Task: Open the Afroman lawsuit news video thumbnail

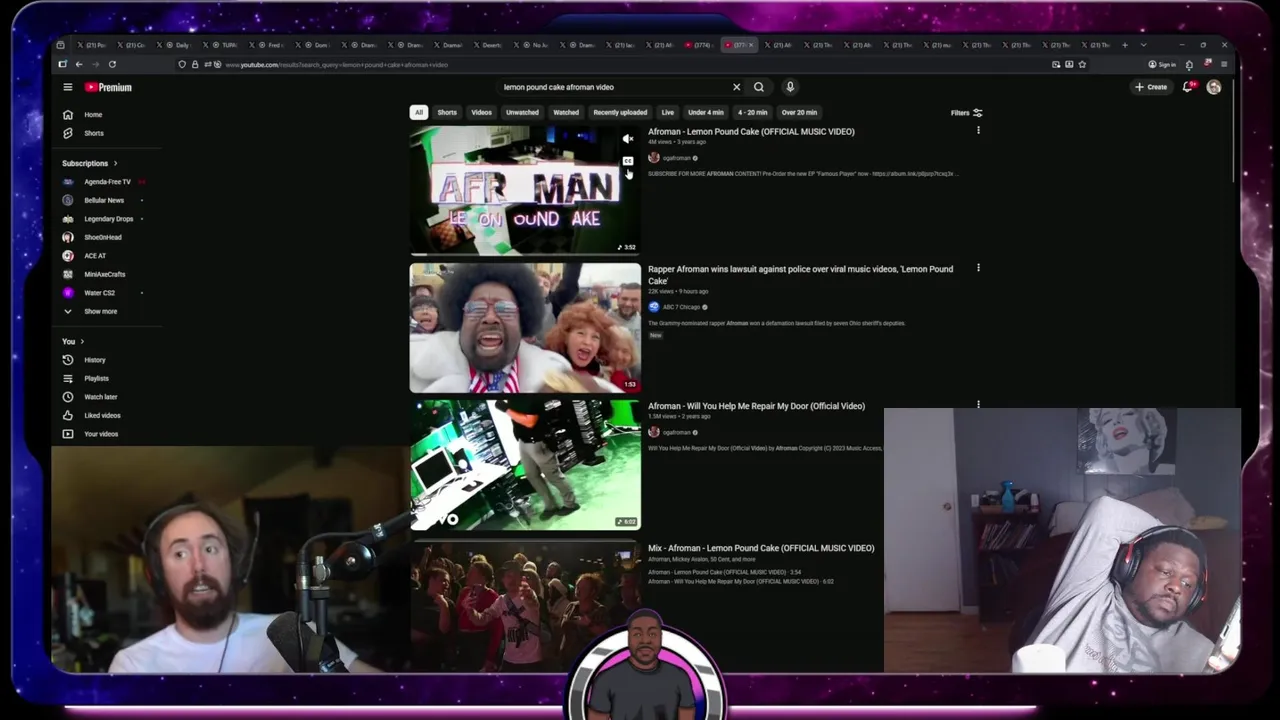Action: pyautogui.click(x=525, y=328)
